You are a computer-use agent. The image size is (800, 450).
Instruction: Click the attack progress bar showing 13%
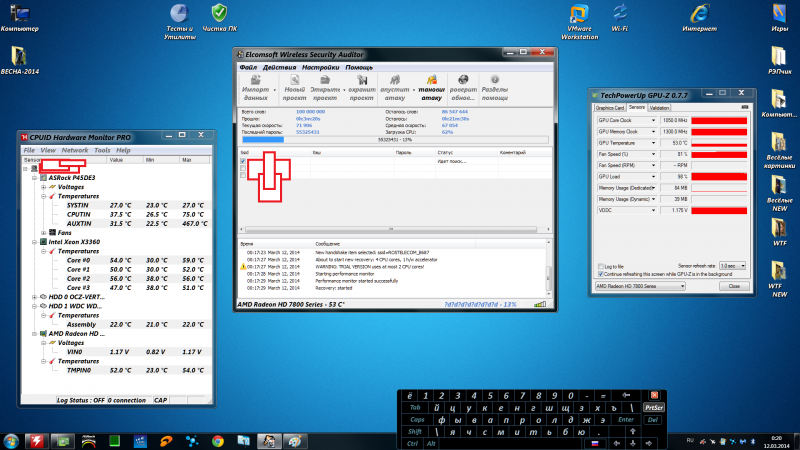(395, 139)
